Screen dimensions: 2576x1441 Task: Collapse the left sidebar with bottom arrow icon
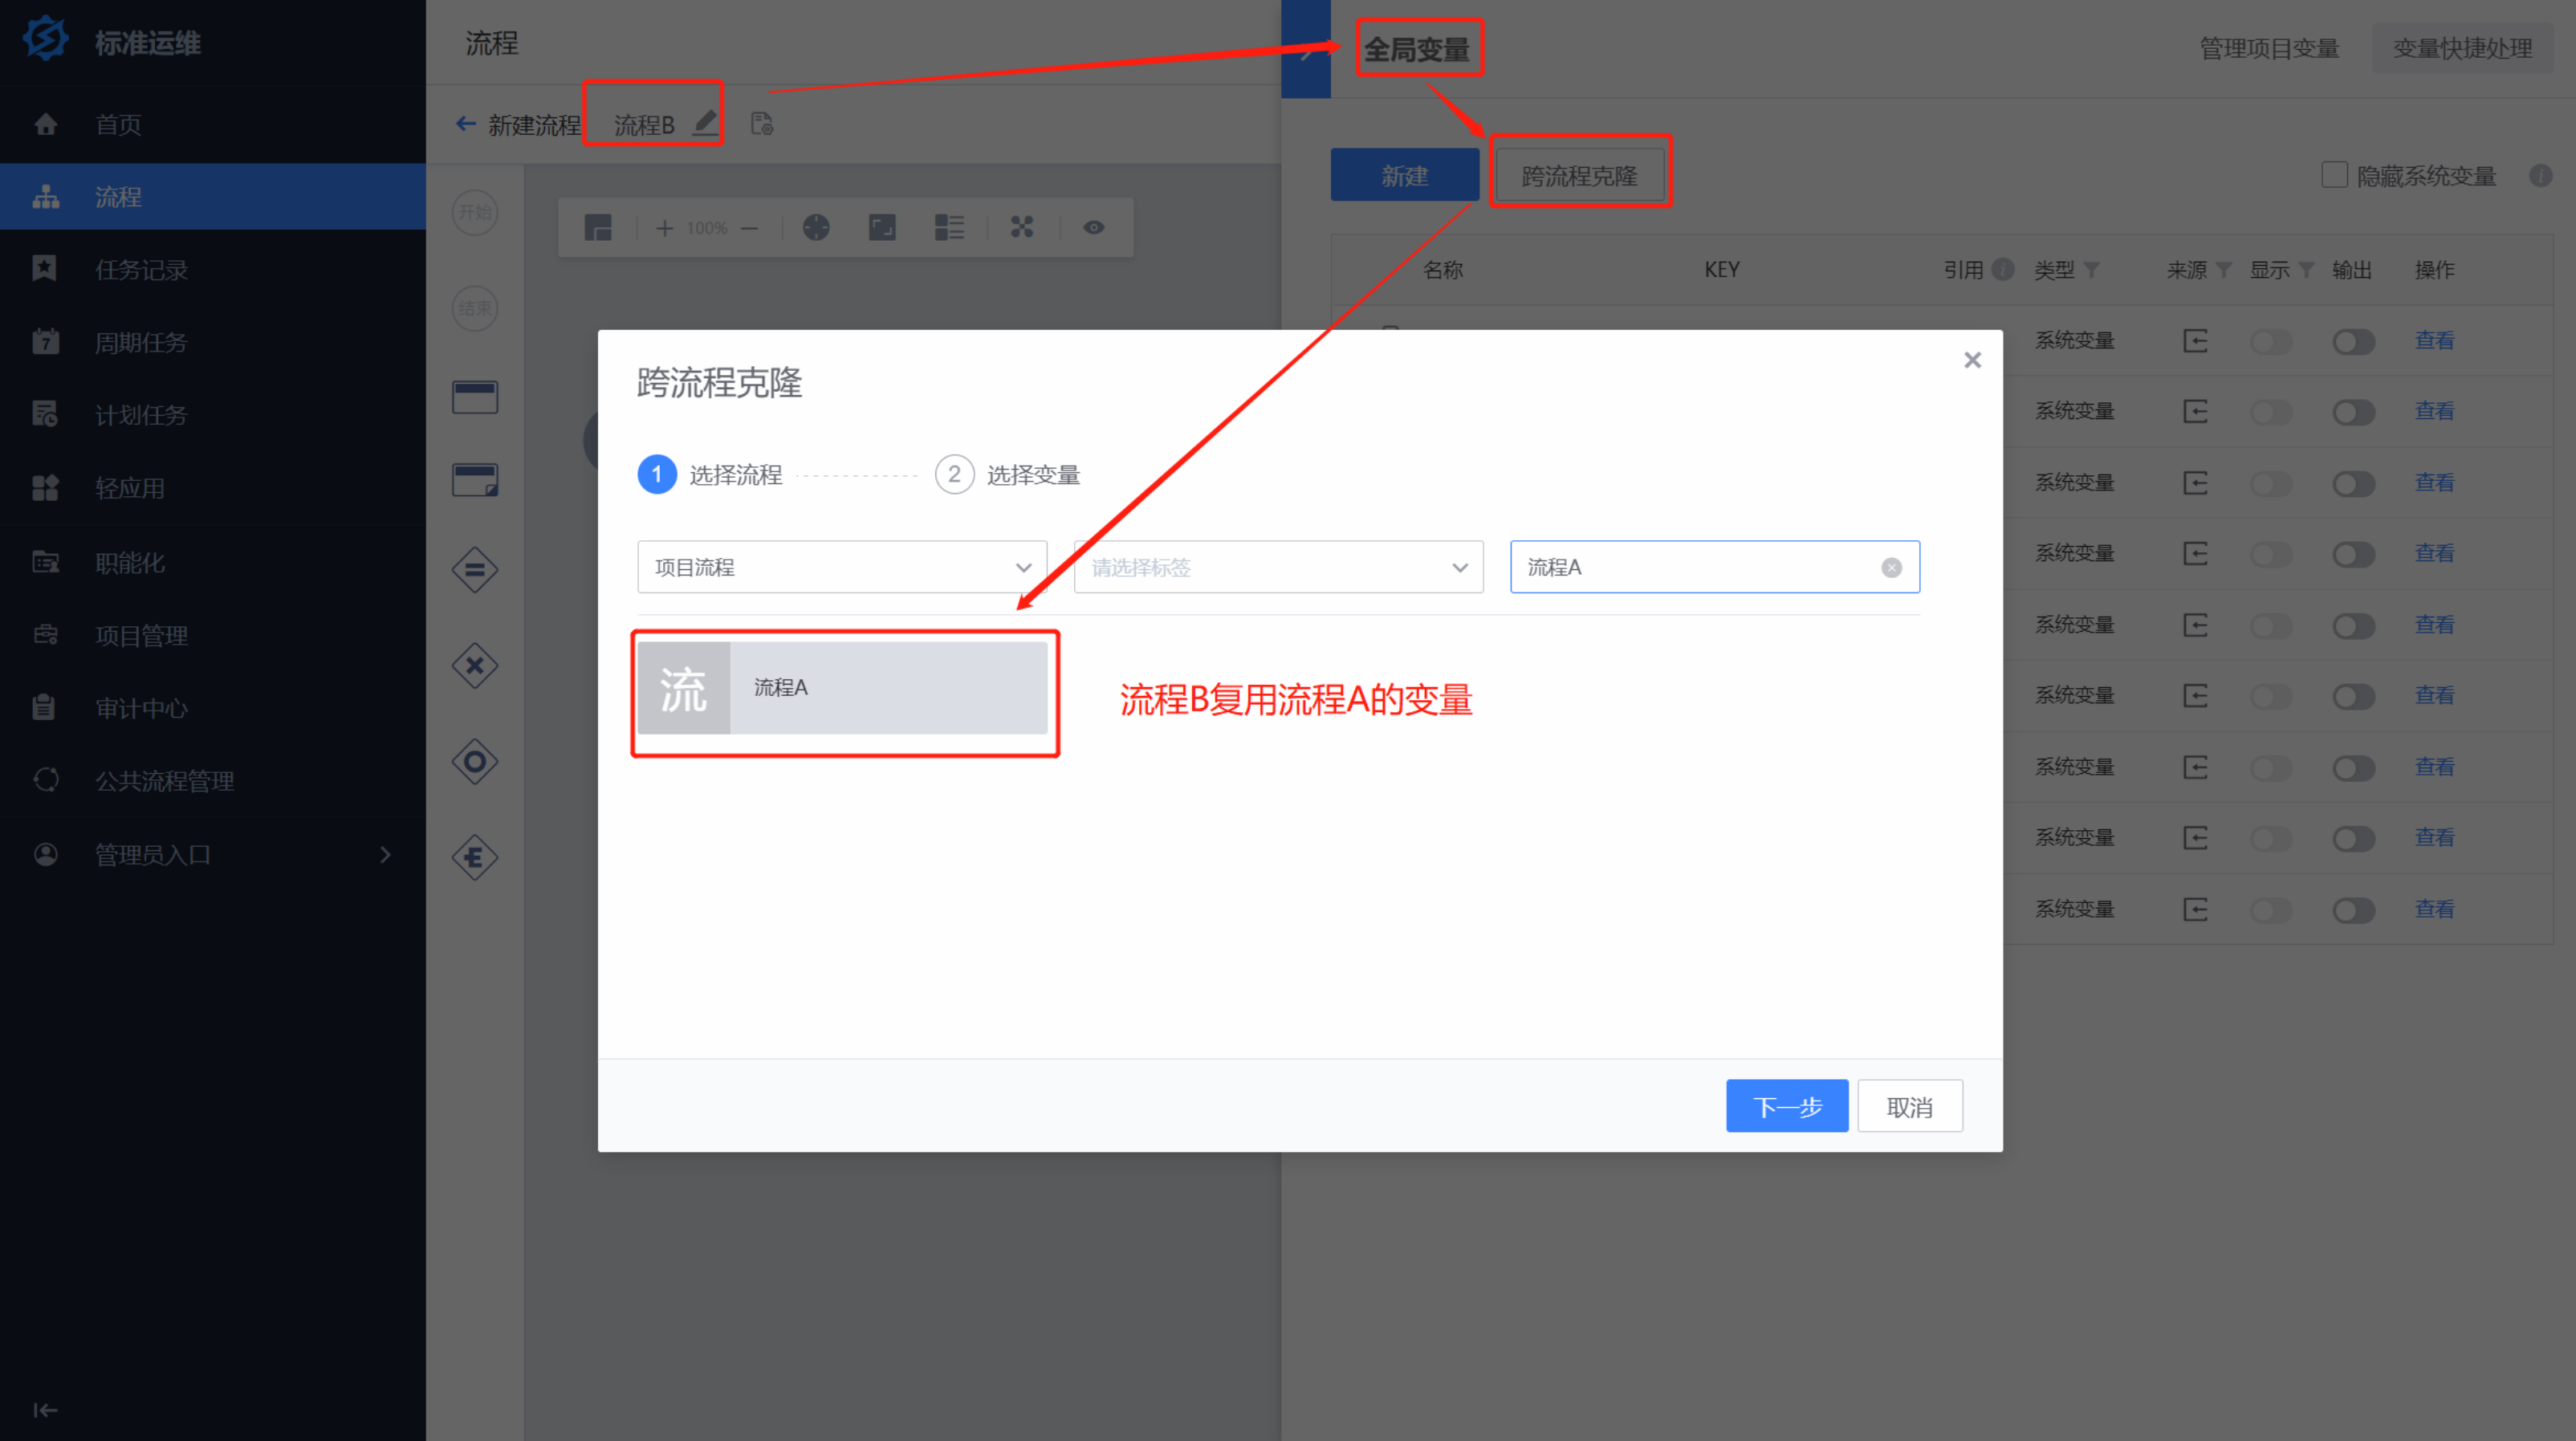pos(45,1410)
